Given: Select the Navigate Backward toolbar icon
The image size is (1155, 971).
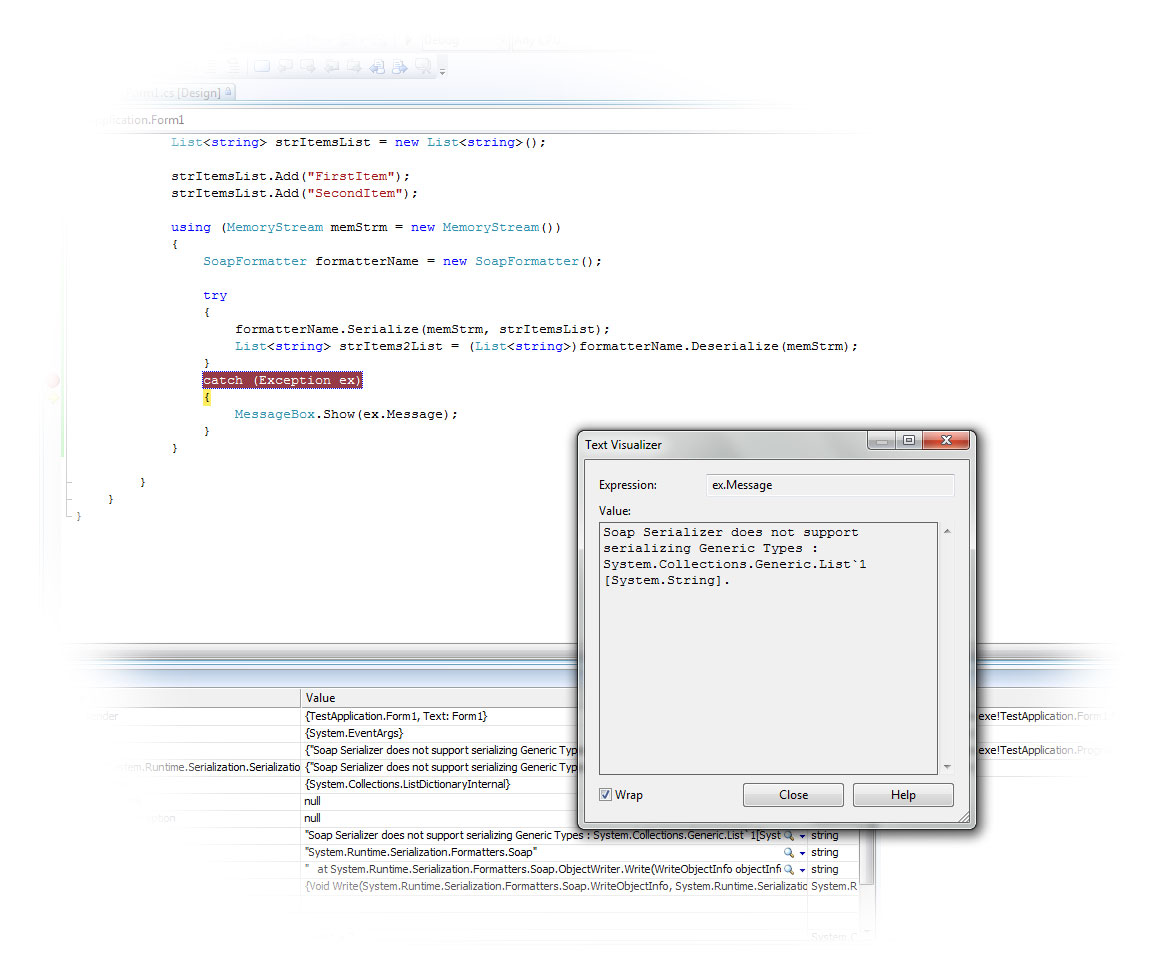Looking at the screenshot, I should point(378,66).
